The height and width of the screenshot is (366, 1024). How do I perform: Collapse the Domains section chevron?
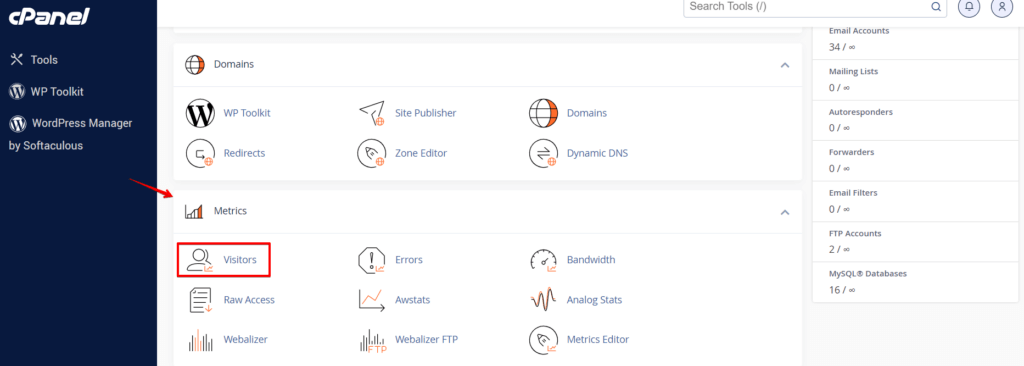coord(785,65)
